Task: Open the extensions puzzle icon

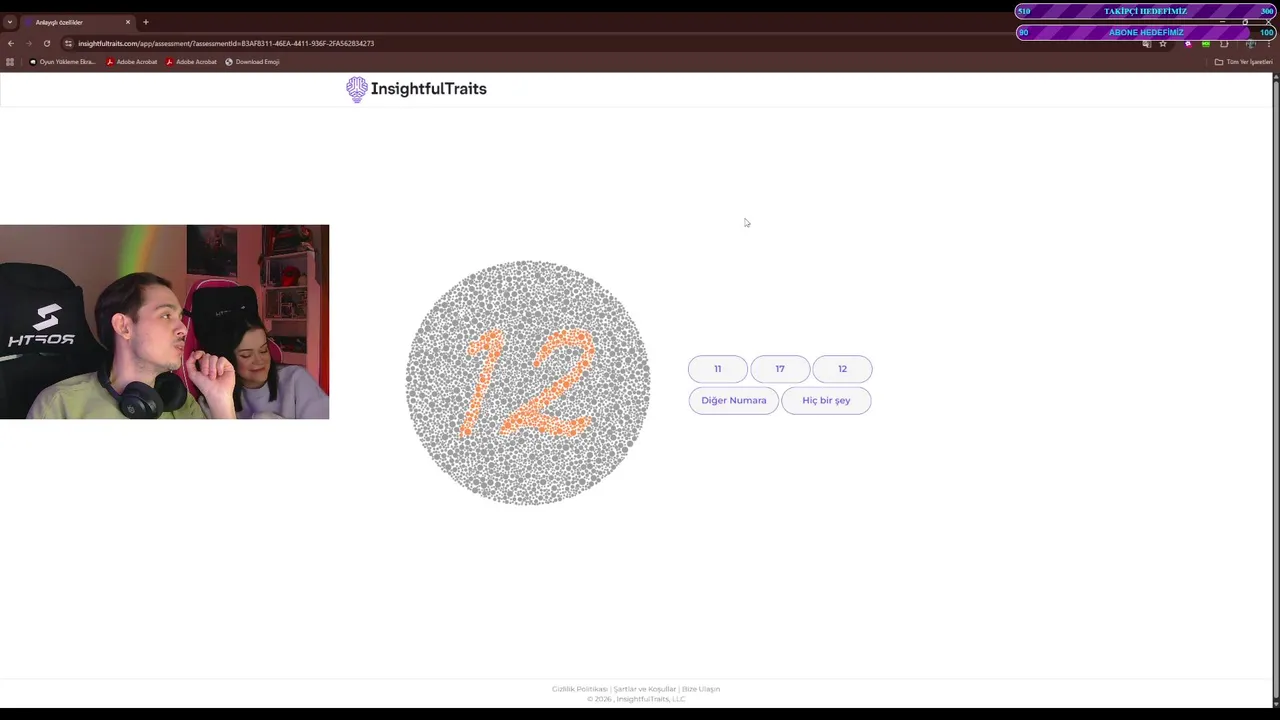Action: point(1224,44)
